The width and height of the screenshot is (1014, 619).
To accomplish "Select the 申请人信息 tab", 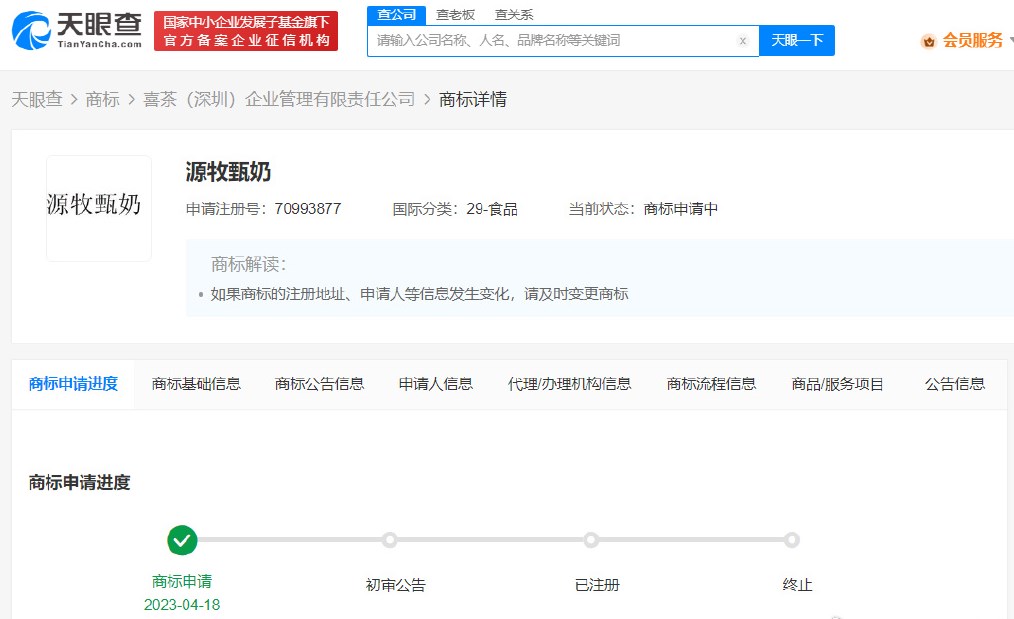I will tap(436, 384).
